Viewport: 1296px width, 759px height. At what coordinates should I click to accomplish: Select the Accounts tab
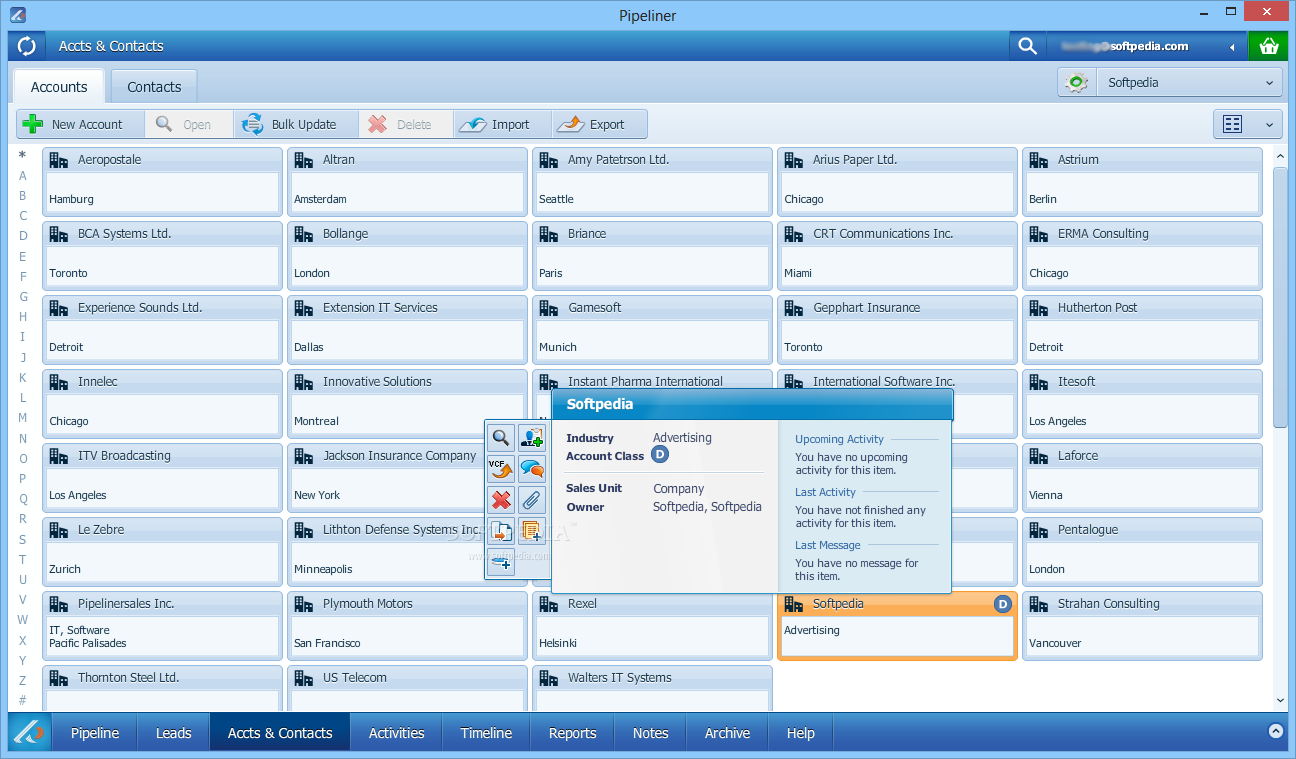59,87
